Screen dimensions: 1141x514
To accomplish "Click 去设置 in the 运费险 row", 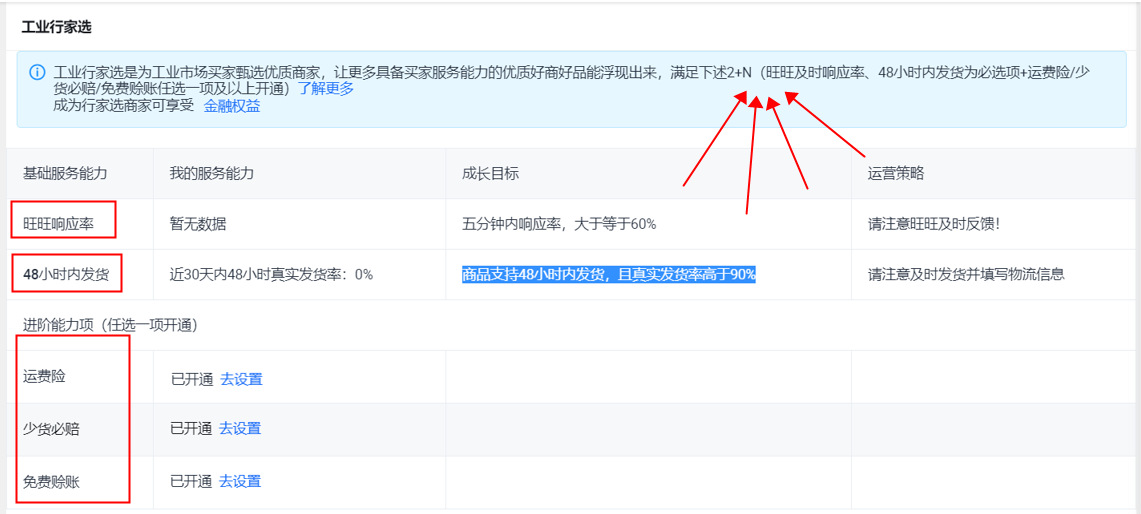I will click(241, 379).
